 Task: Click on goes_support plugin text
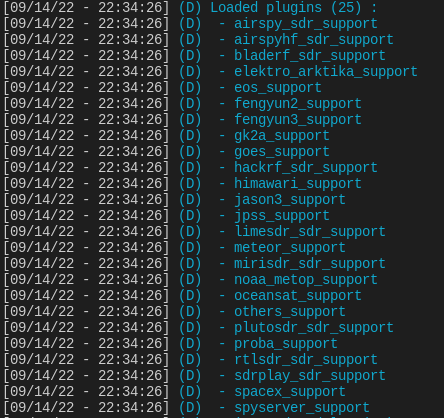tap(282, 152)
